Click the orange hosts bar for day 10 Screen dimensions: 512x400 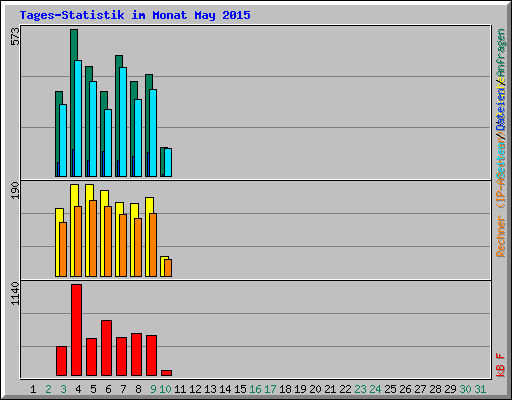168,268
